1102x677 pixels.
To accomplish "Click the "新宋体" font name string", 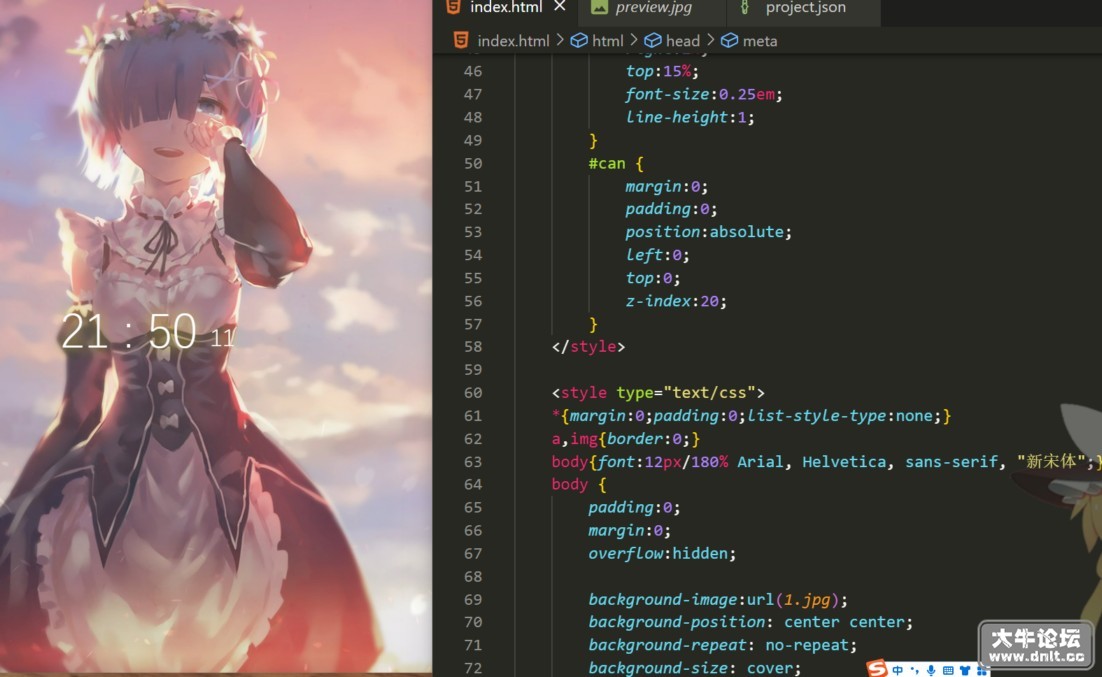I will [x=1051, y=461].
